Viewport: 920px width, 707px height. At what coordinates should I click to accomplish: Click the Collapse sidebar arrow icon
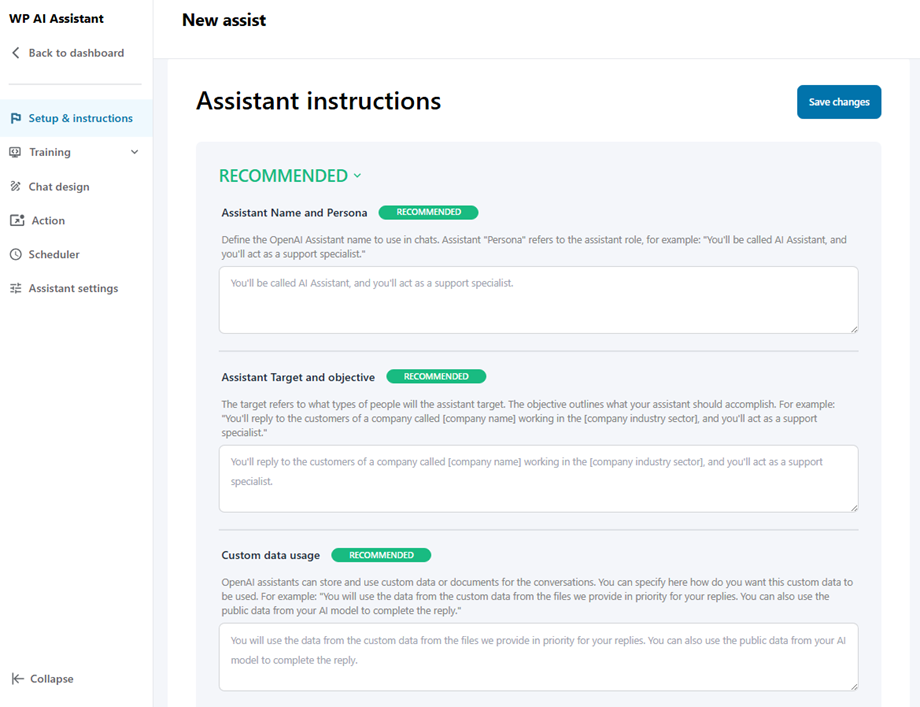pos(17,679)
